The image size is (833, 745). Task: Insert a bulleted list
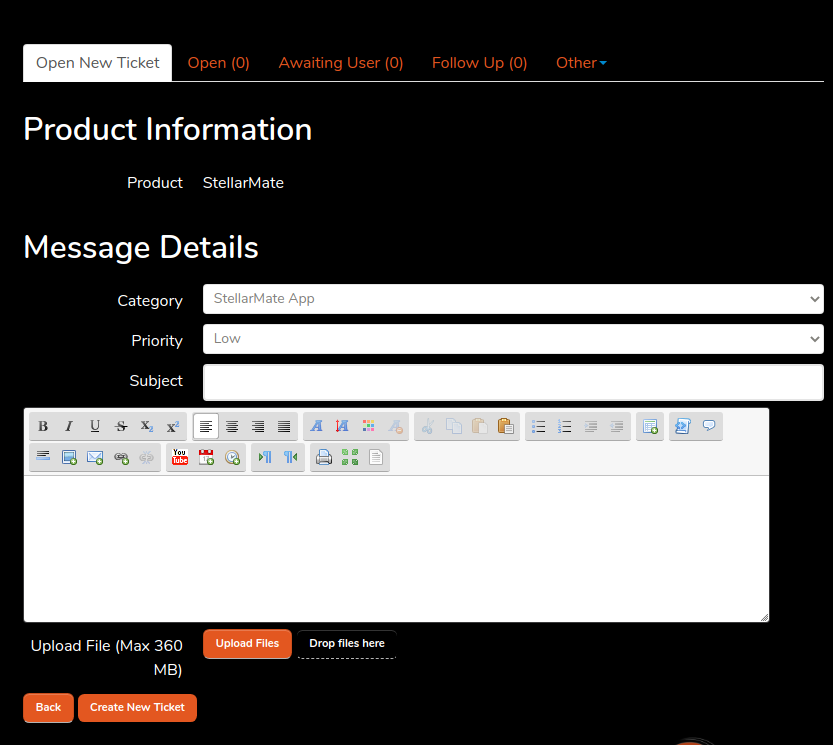[x=538, y=426]
